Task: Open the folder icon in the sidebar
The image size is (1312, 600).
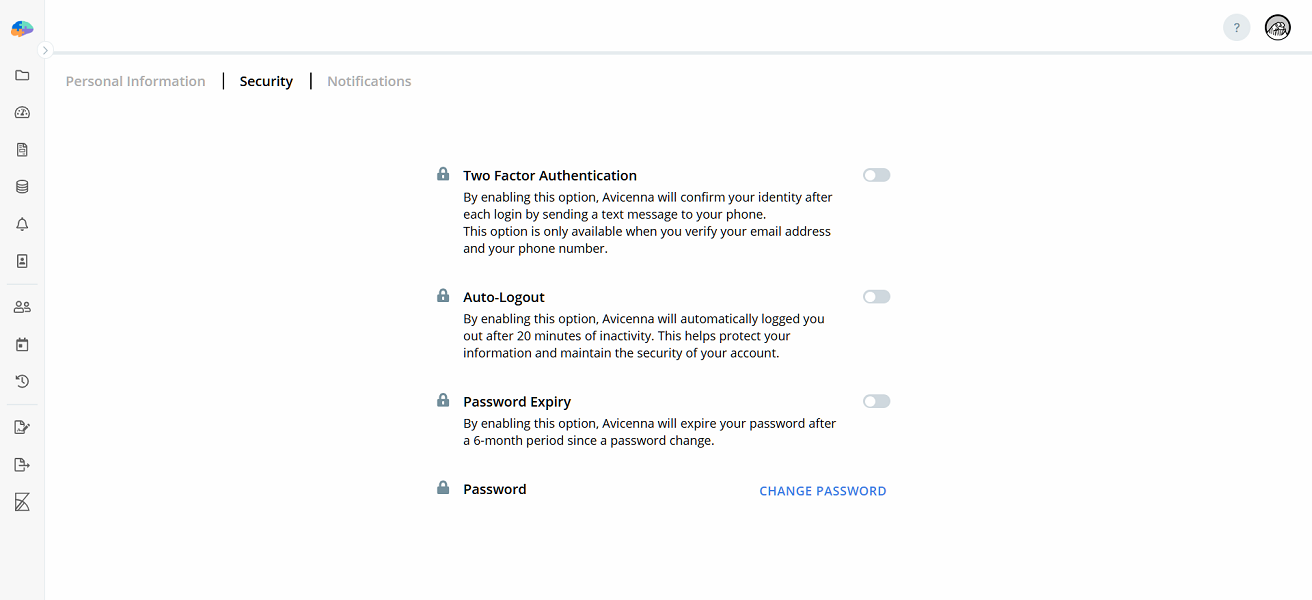Action: pyautogui.click(x=22, y=75)
